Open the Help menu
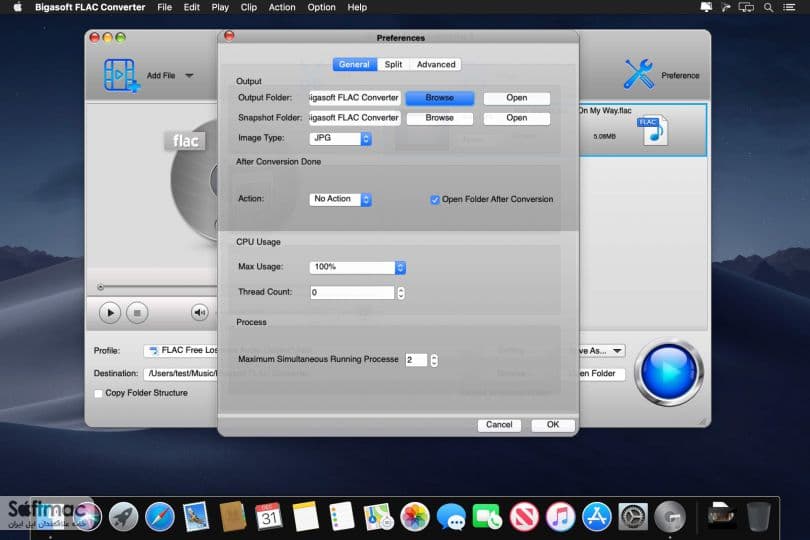Image resolution: width=810 pixels, height=540 pixels. [357, 7]
